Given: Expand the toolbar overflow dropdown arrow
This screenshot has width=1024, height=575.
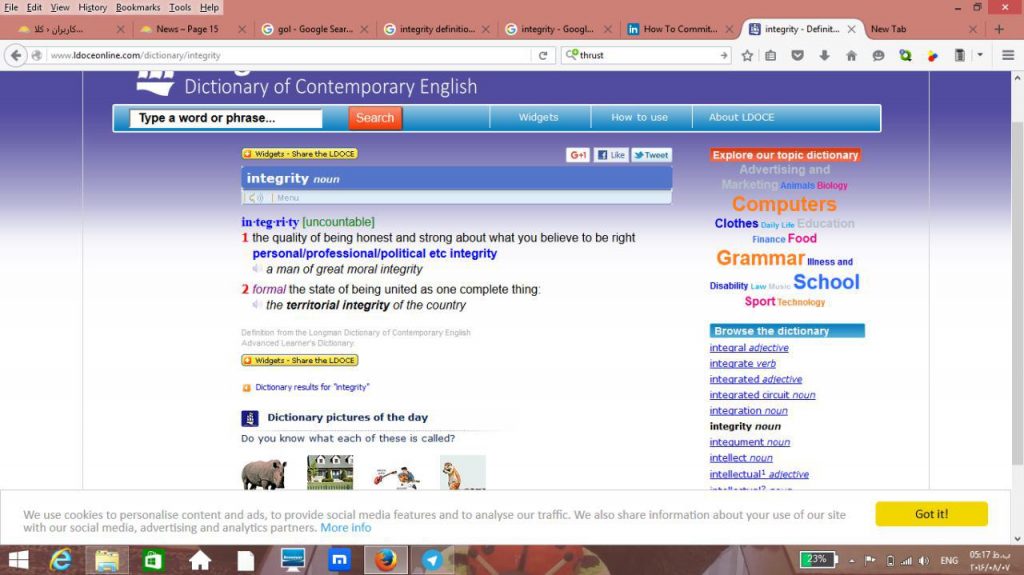Looking at the screenshot, I should coord(980,56).
